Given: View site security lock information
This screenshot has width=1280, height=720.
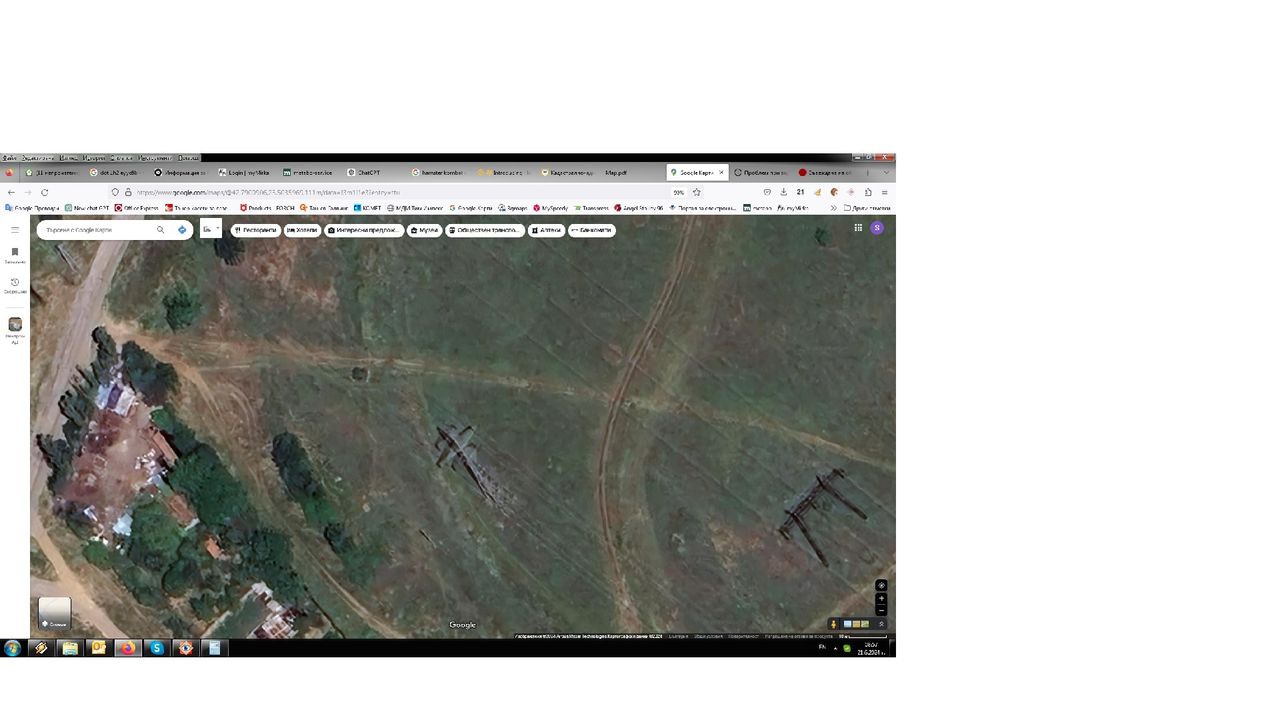Looking at the screenshot, I should (128, 192).
